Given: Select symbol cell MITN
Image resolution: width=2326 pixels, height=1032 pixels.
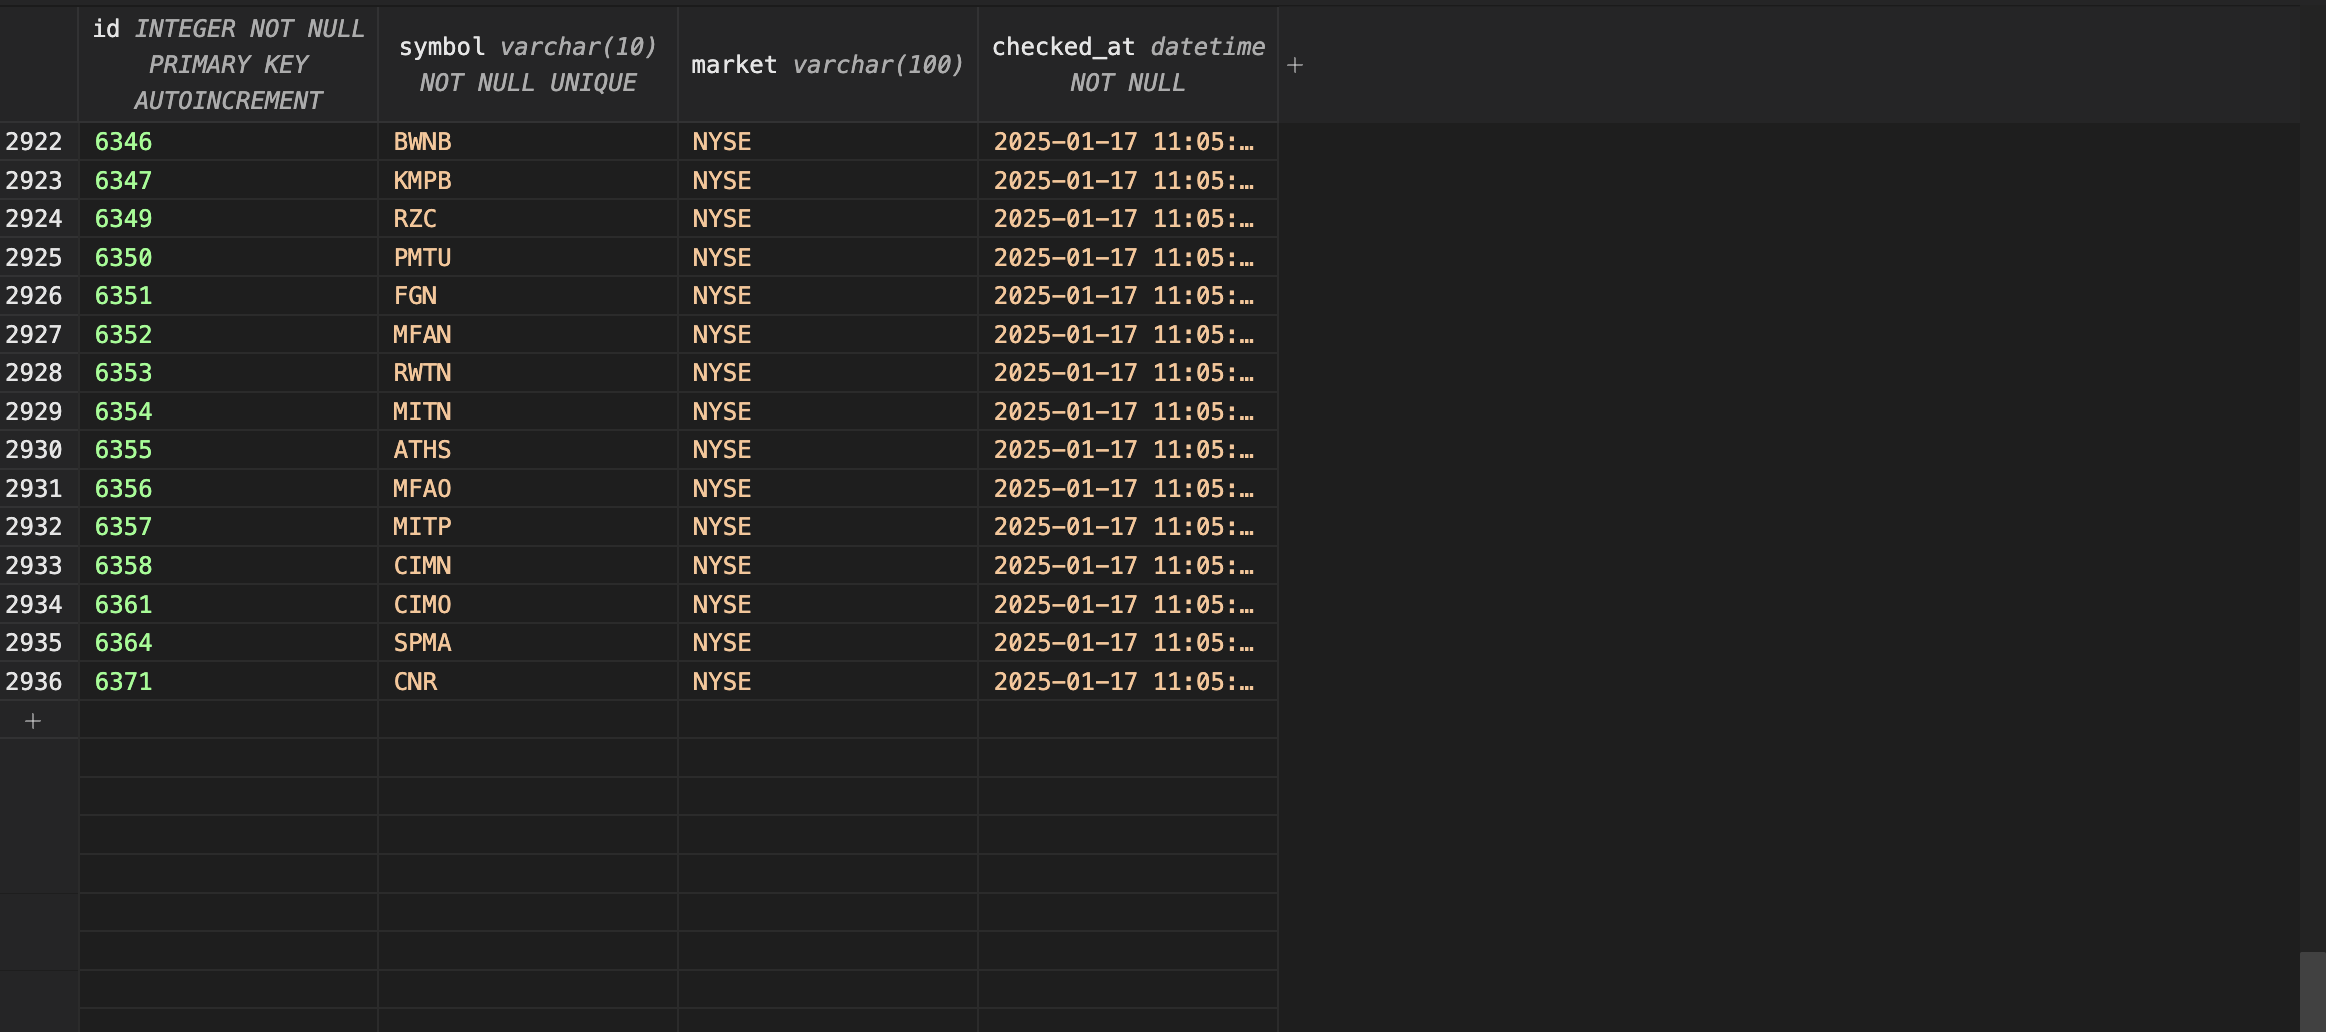Looking at the screenshot, I should (528, 412).
